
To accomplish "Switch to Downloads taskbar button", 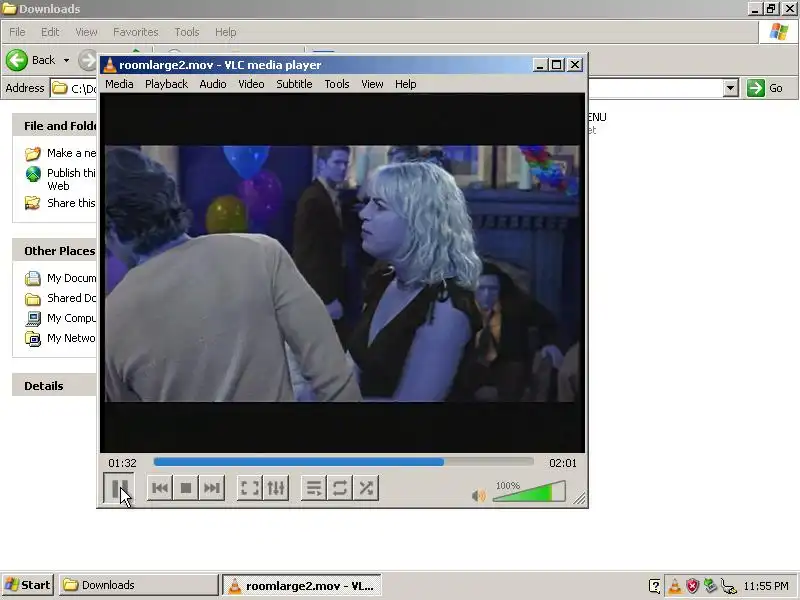I will point(138,585).
